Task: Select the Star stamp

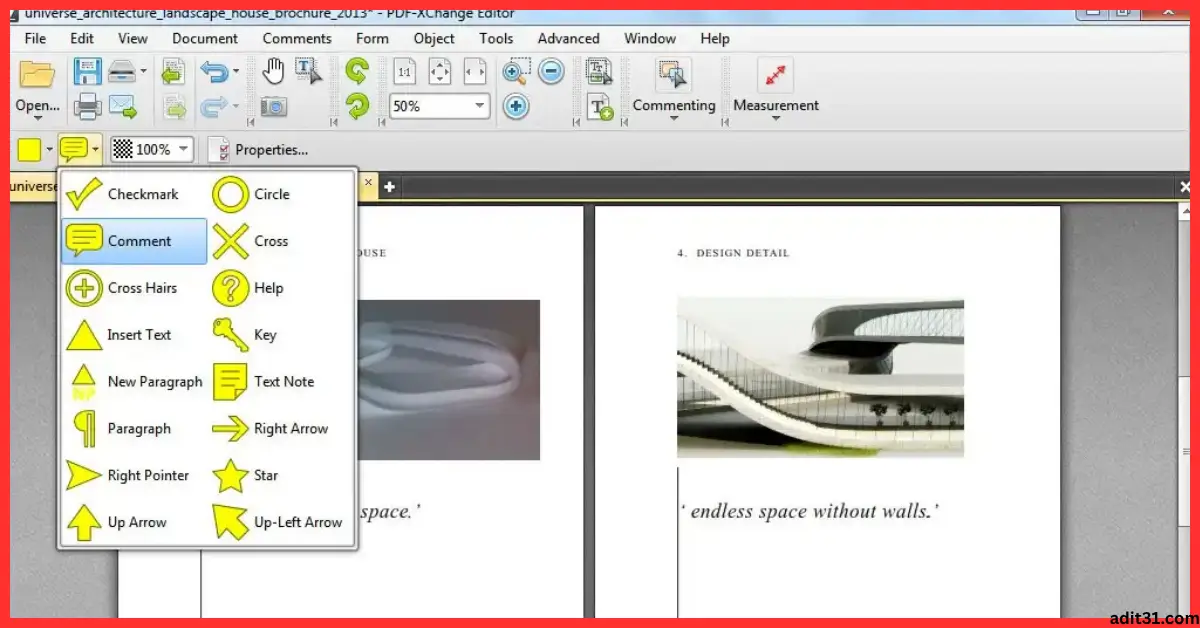Action: (248, 477)
